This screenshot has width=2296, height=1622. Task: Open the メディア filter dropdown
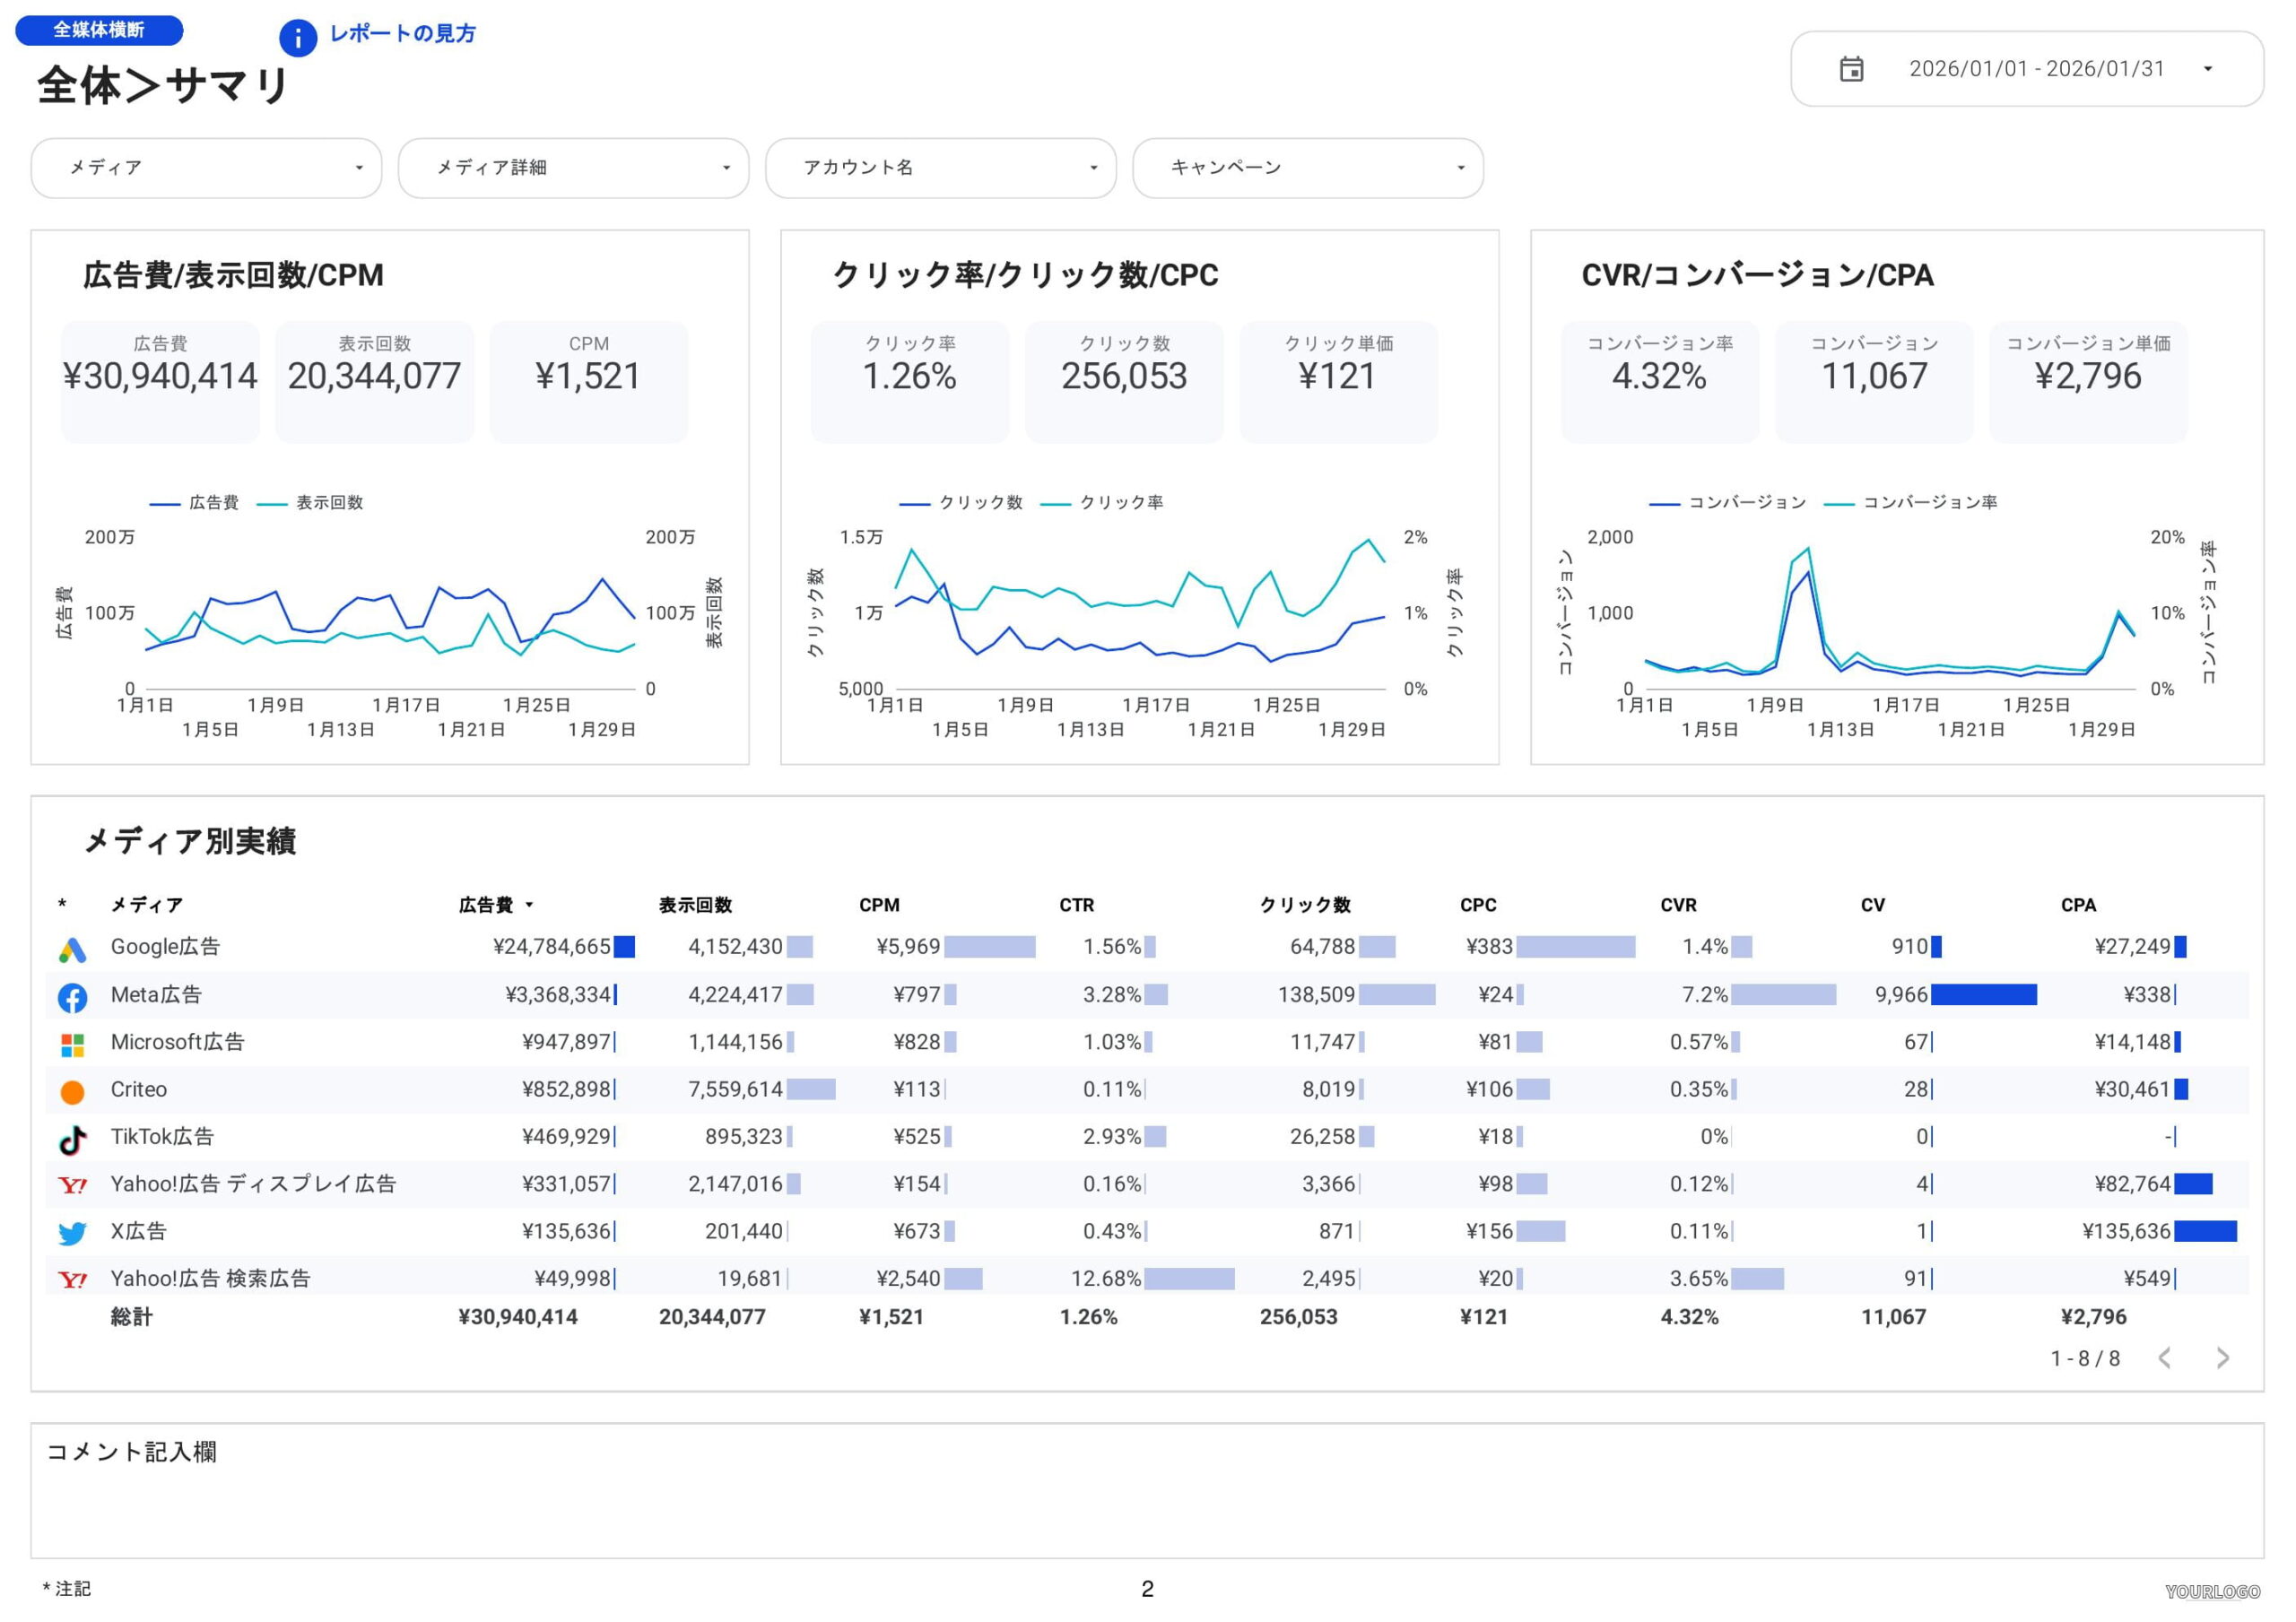pyautogui.click(x=206, y=168)
